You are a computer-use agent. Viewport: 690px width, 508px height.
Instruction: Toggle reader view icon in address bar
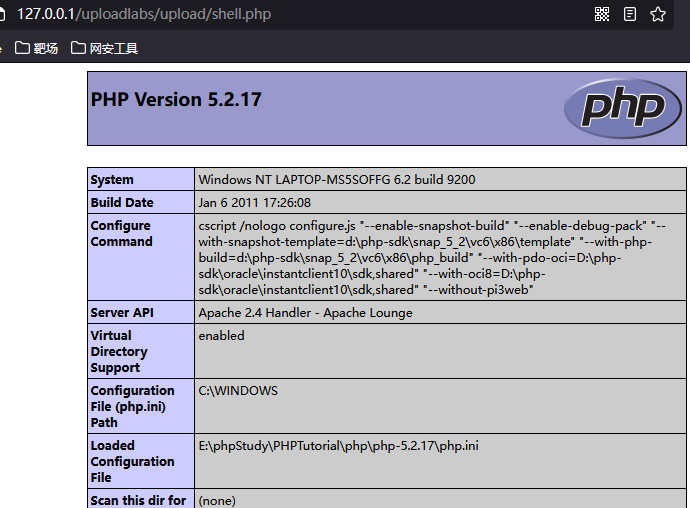click(x=630, y=14)
